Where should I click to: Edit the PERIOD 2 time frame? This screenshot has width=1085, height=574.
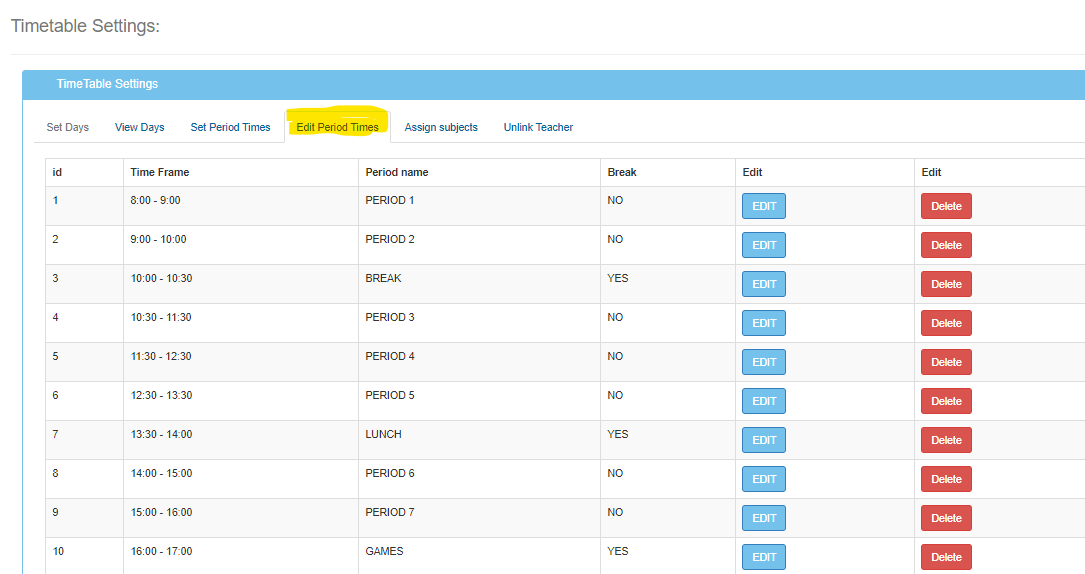tap(763, 245)
